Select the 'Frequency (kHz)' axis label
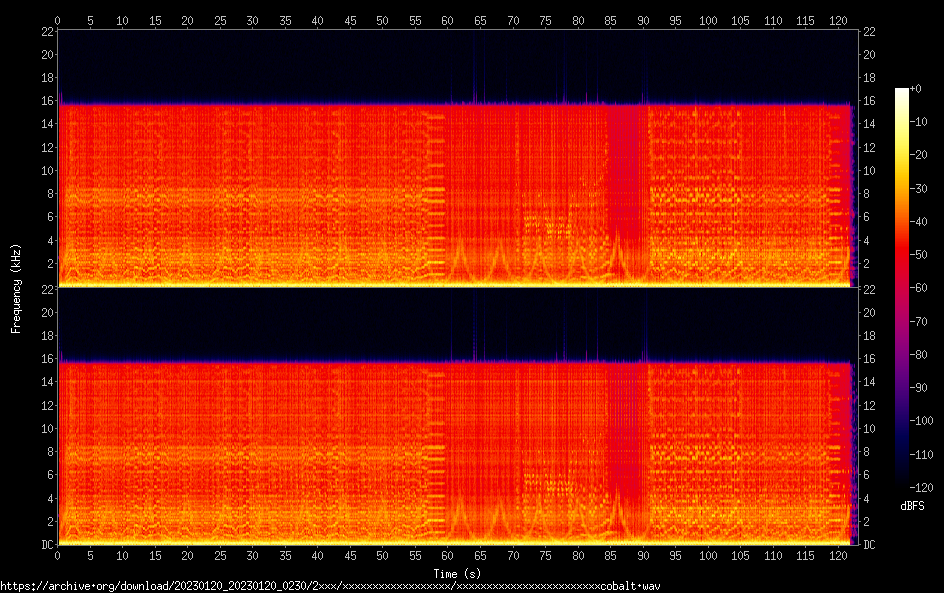Image resolution: width=944 pixels, height=593 pixels. [x=16, y=287]
